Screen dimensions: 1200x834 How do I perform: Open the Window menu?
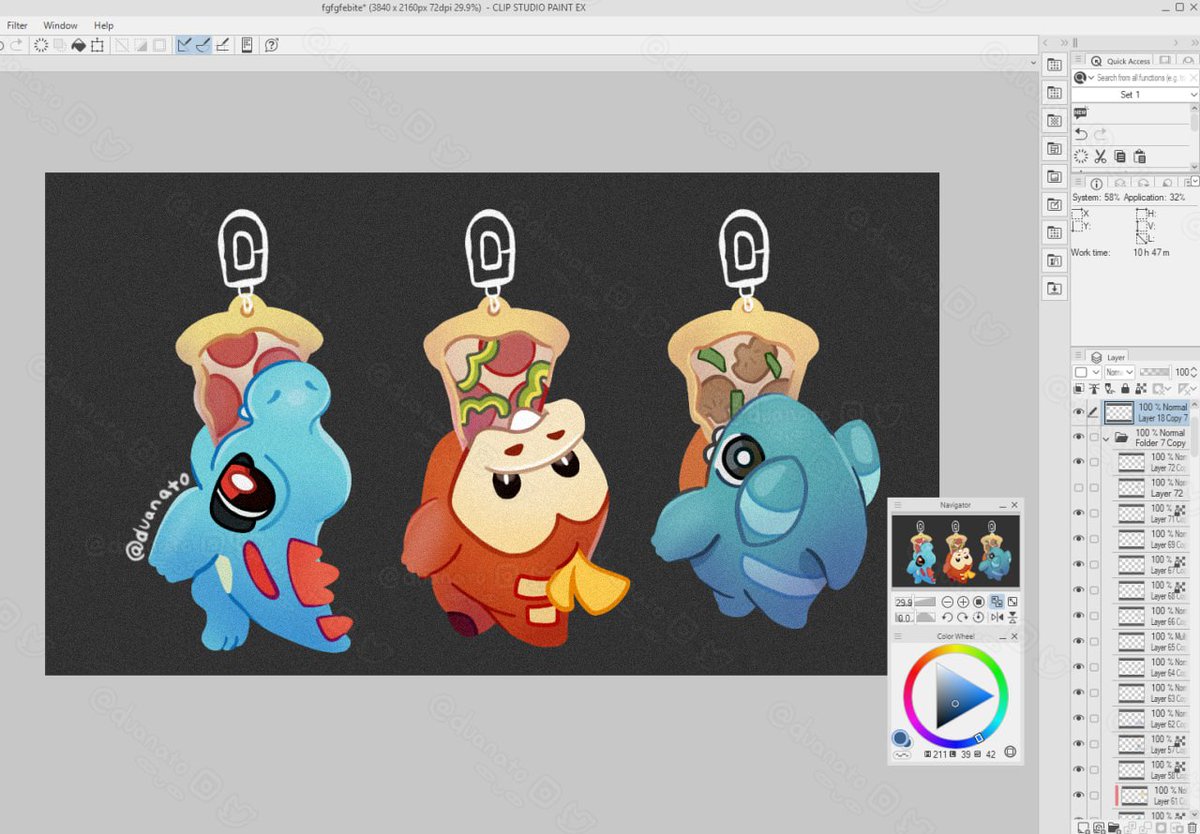(60, 25)
